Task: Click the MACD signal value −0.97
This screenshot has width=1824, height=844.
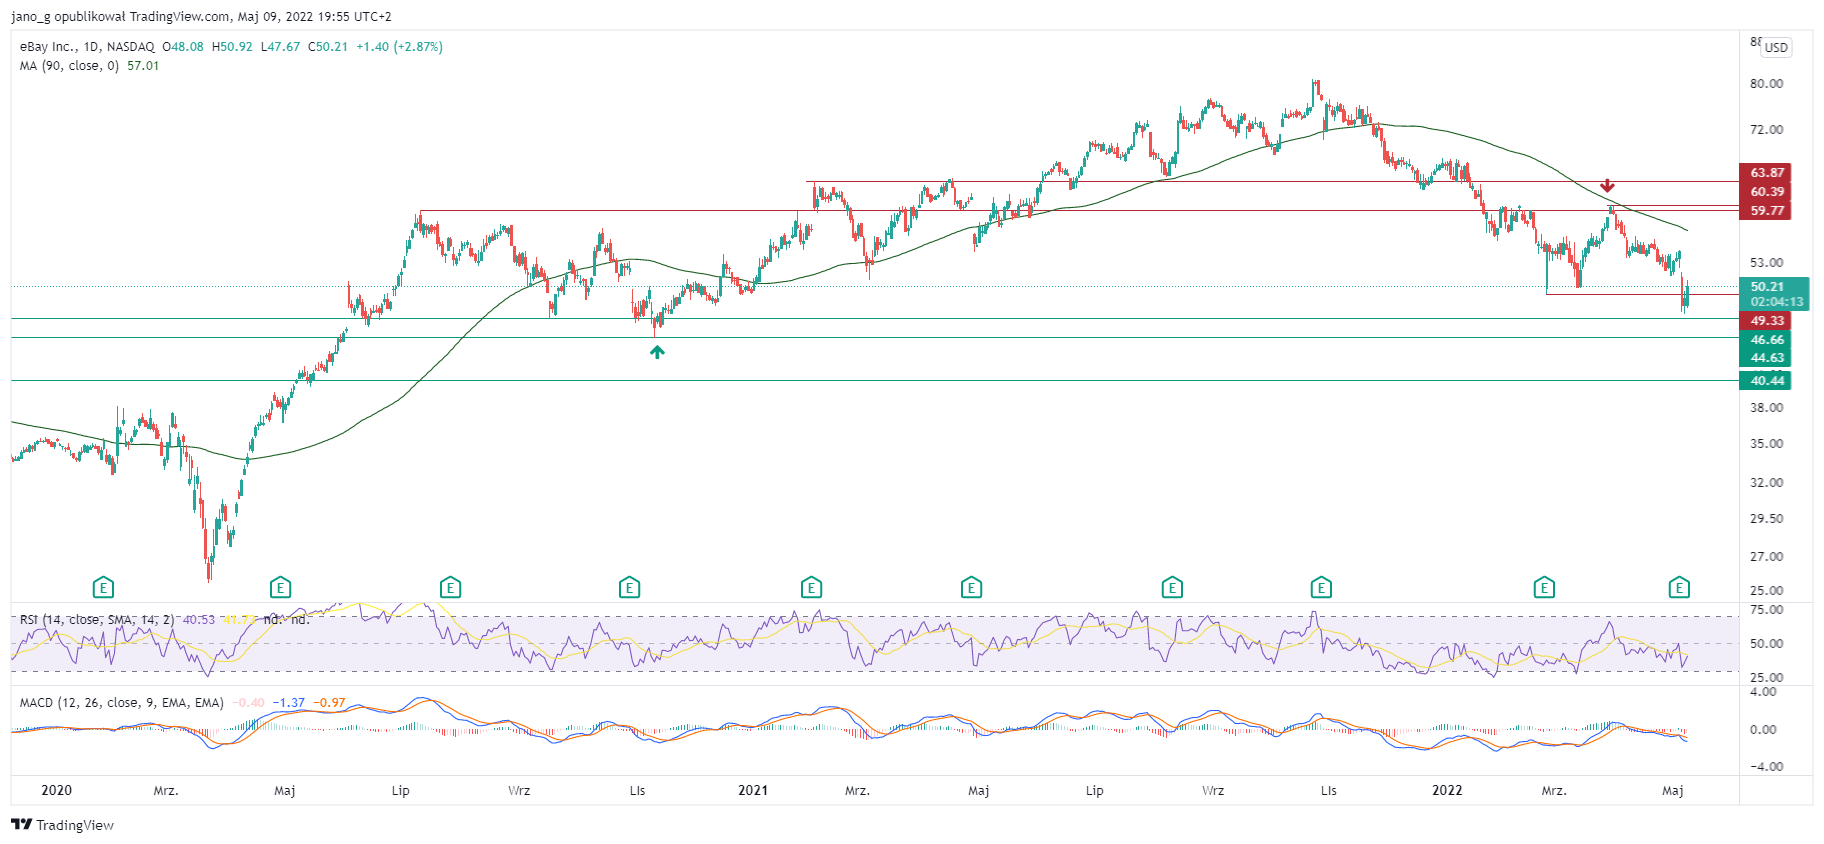Action: (x=329, y=703)
